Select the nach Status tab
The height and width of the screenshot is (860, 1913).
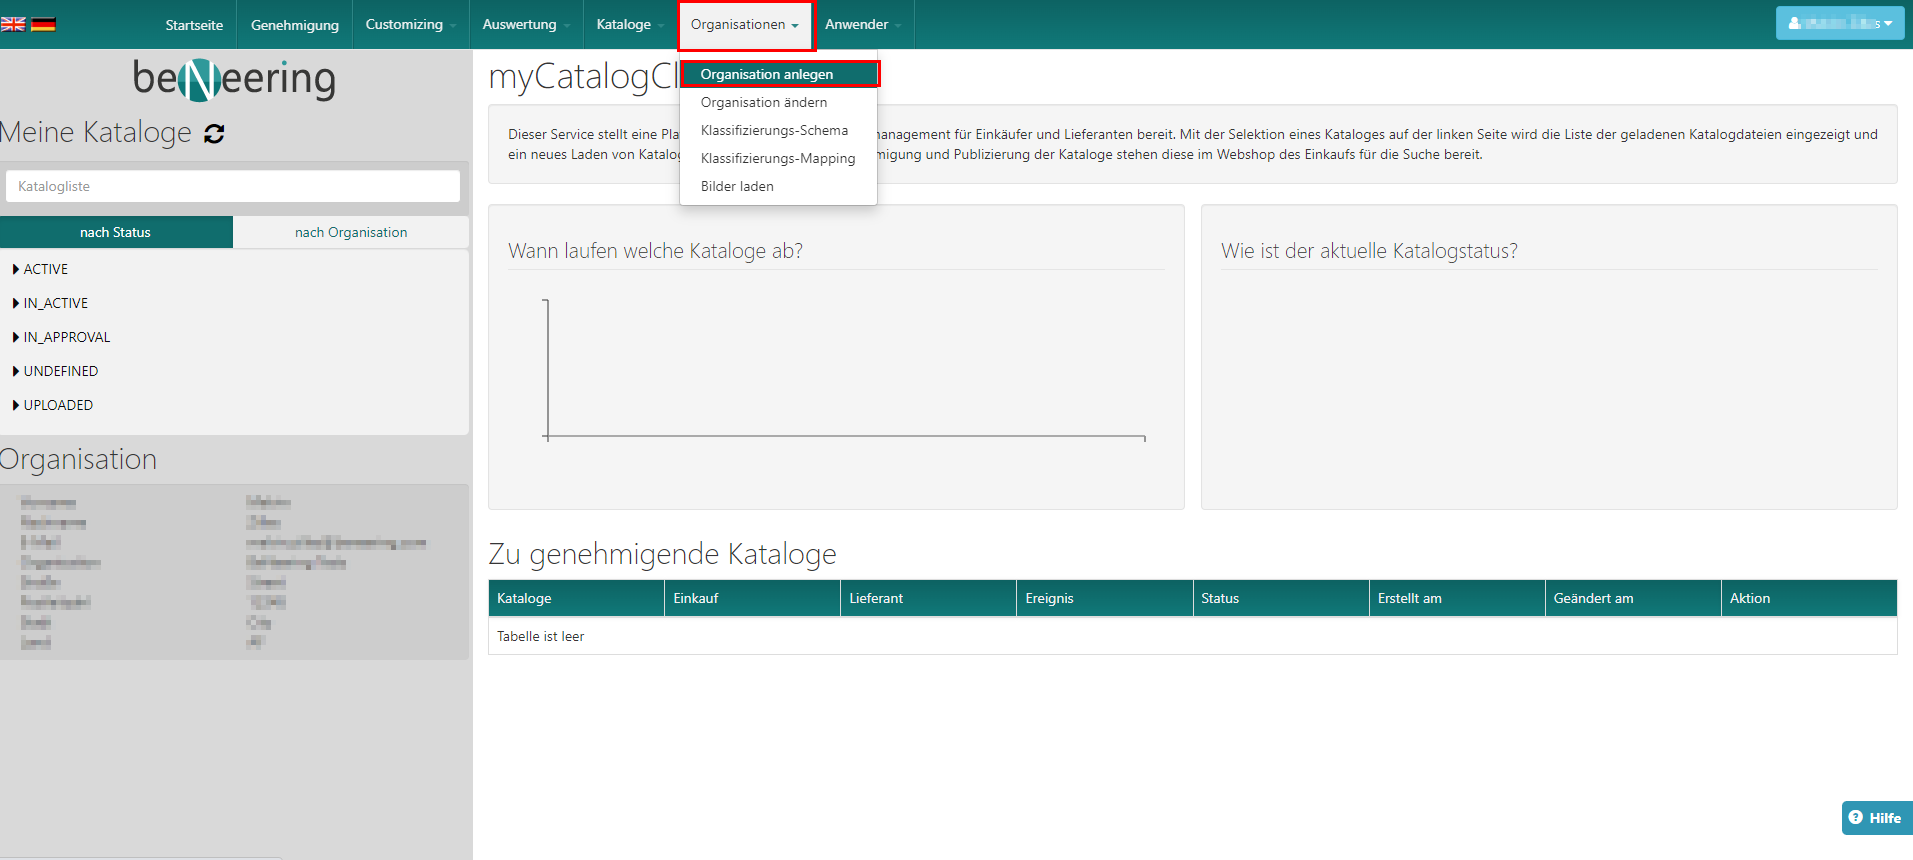pyautogui.click(x=116, y=232)
